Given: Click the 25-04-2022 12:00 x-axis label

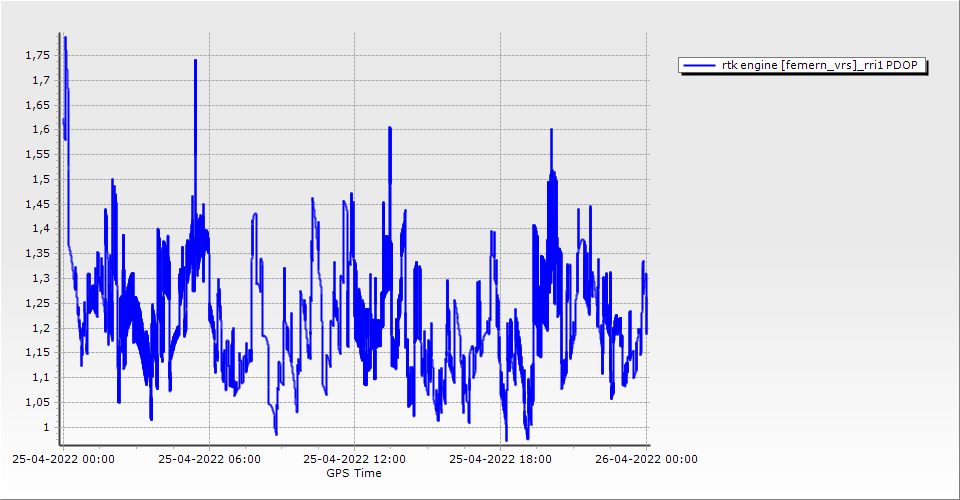Looking at the screenshot, I should [354, 460].
